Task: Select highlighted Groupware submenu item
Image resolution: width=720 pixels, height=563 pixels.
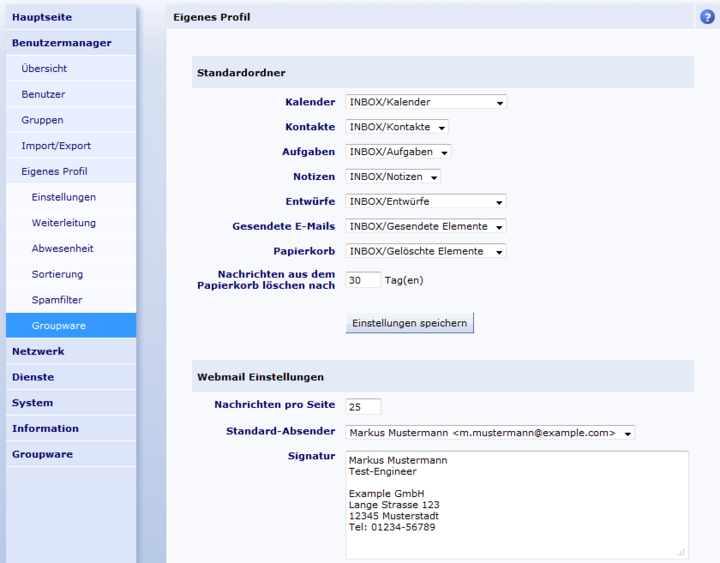Action: coord(71,326)
